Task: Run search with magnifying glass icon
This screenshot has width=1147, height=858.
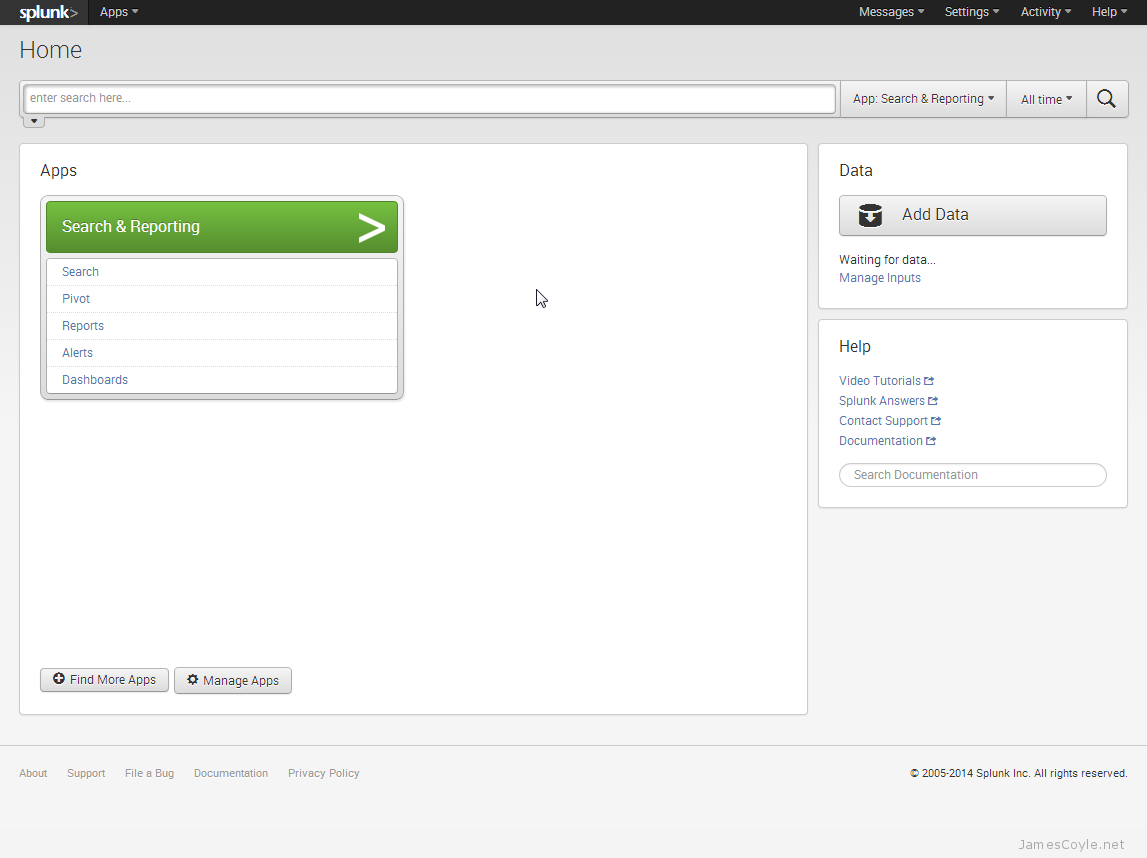Action: [1106, 99]
